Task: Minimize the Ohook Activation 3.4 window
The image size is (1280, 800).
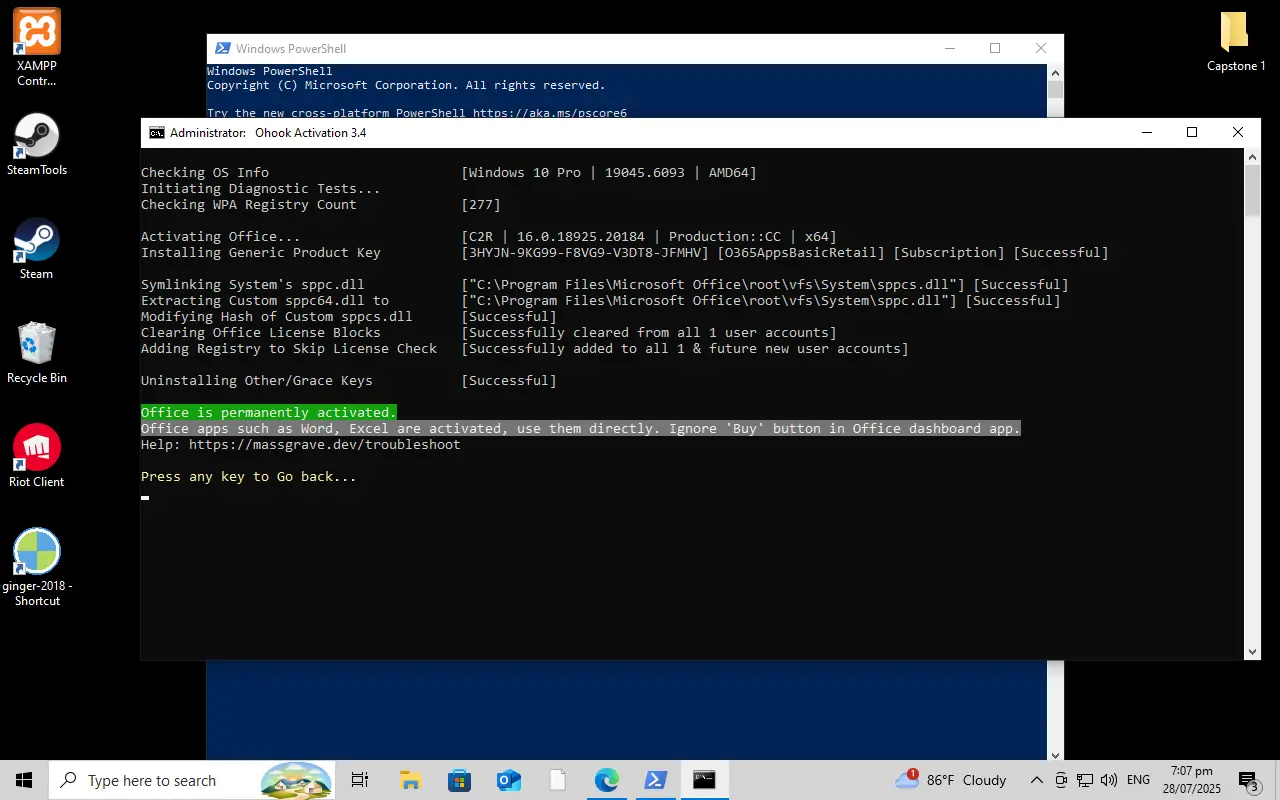Action: [x=1146, y=132]
